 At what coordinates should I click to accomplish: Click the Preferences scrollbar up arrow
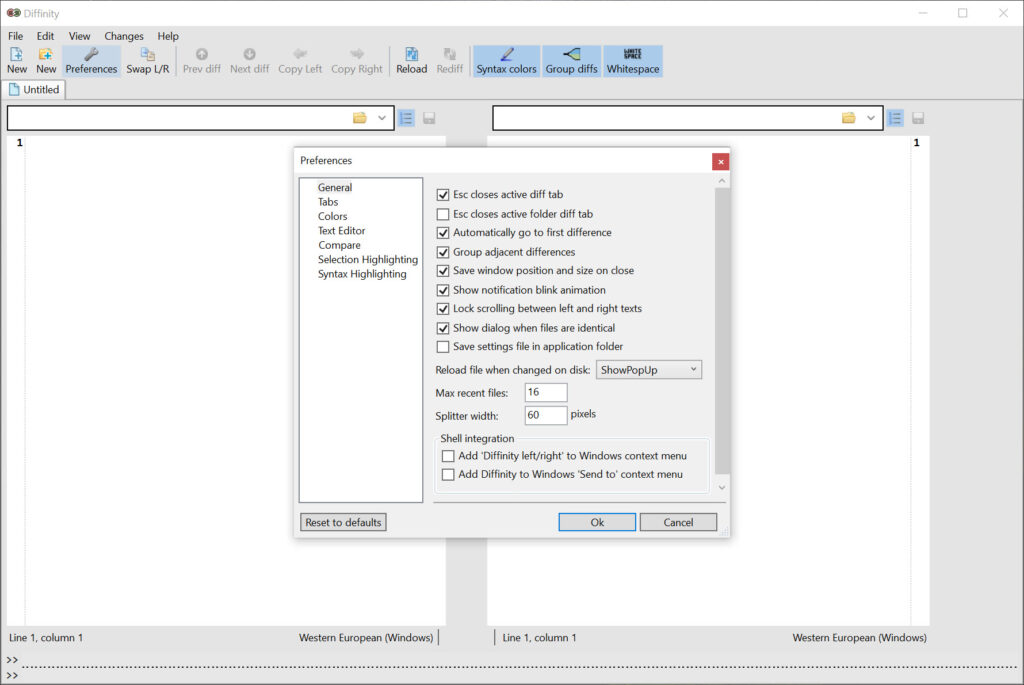click(x=722, y=181)
